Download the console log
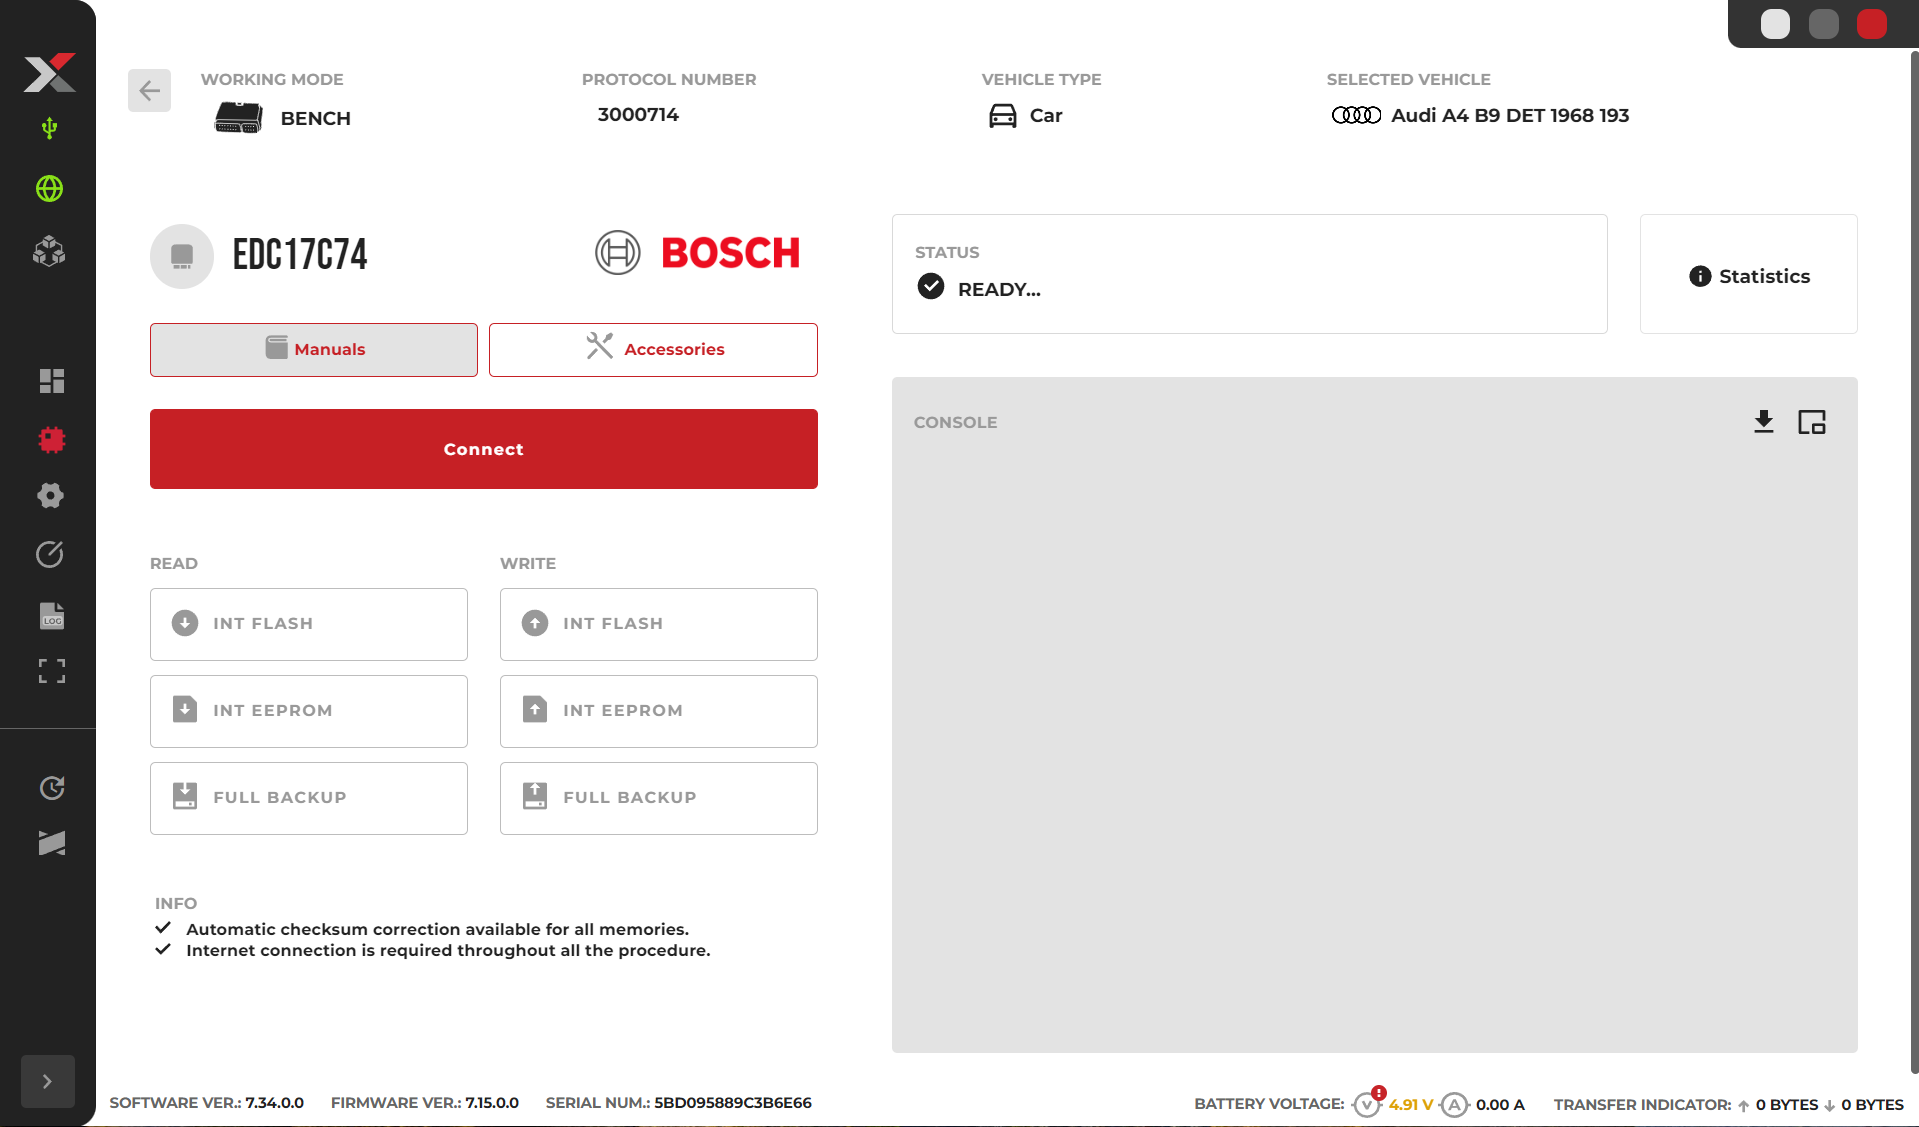 1763,422
